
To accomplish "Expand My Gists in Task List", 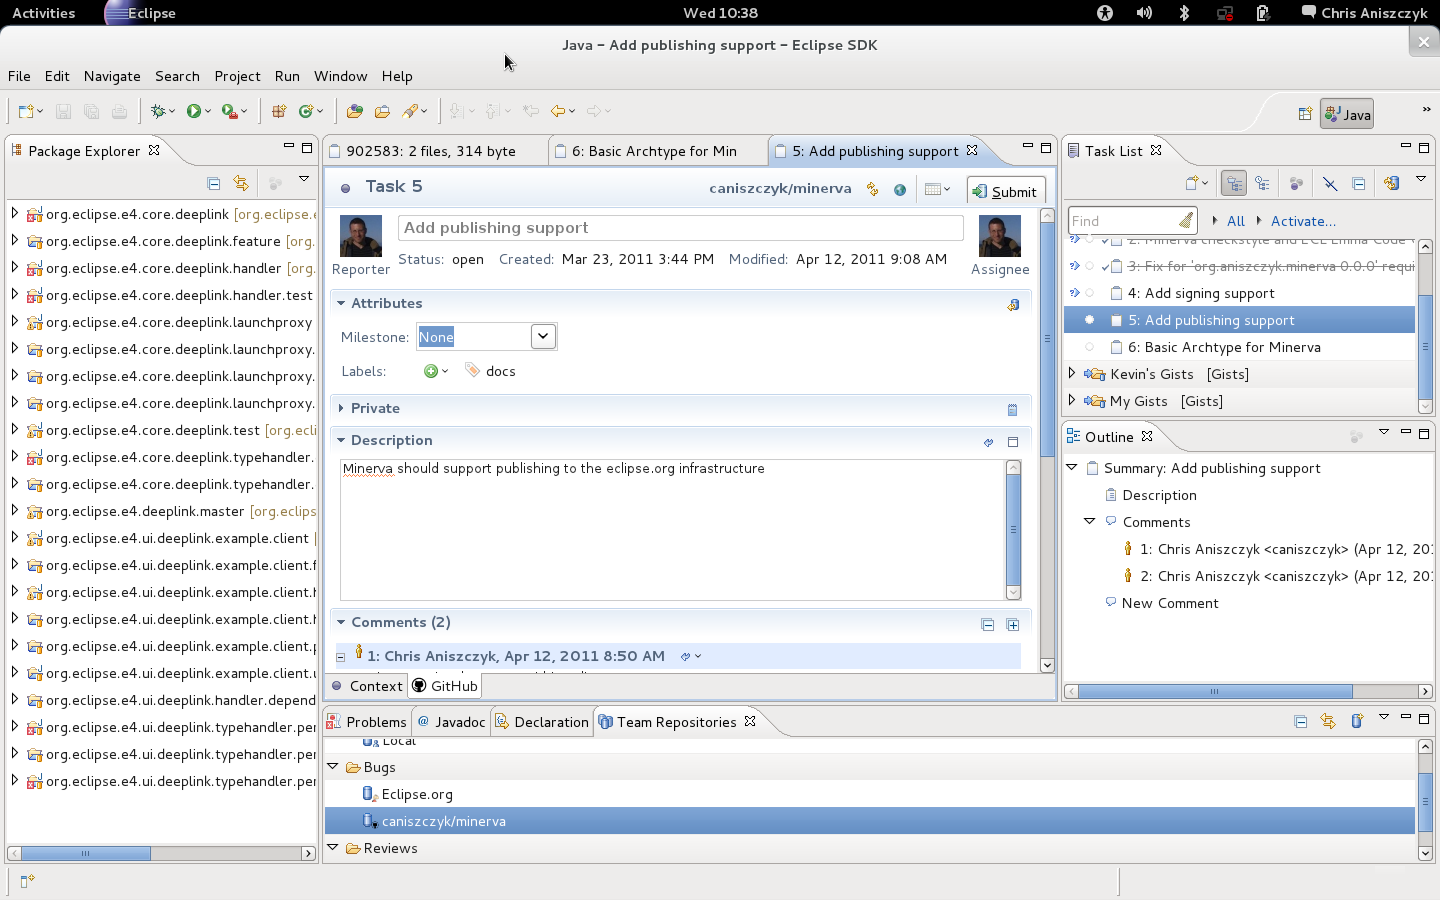I will pos(1072,400).
